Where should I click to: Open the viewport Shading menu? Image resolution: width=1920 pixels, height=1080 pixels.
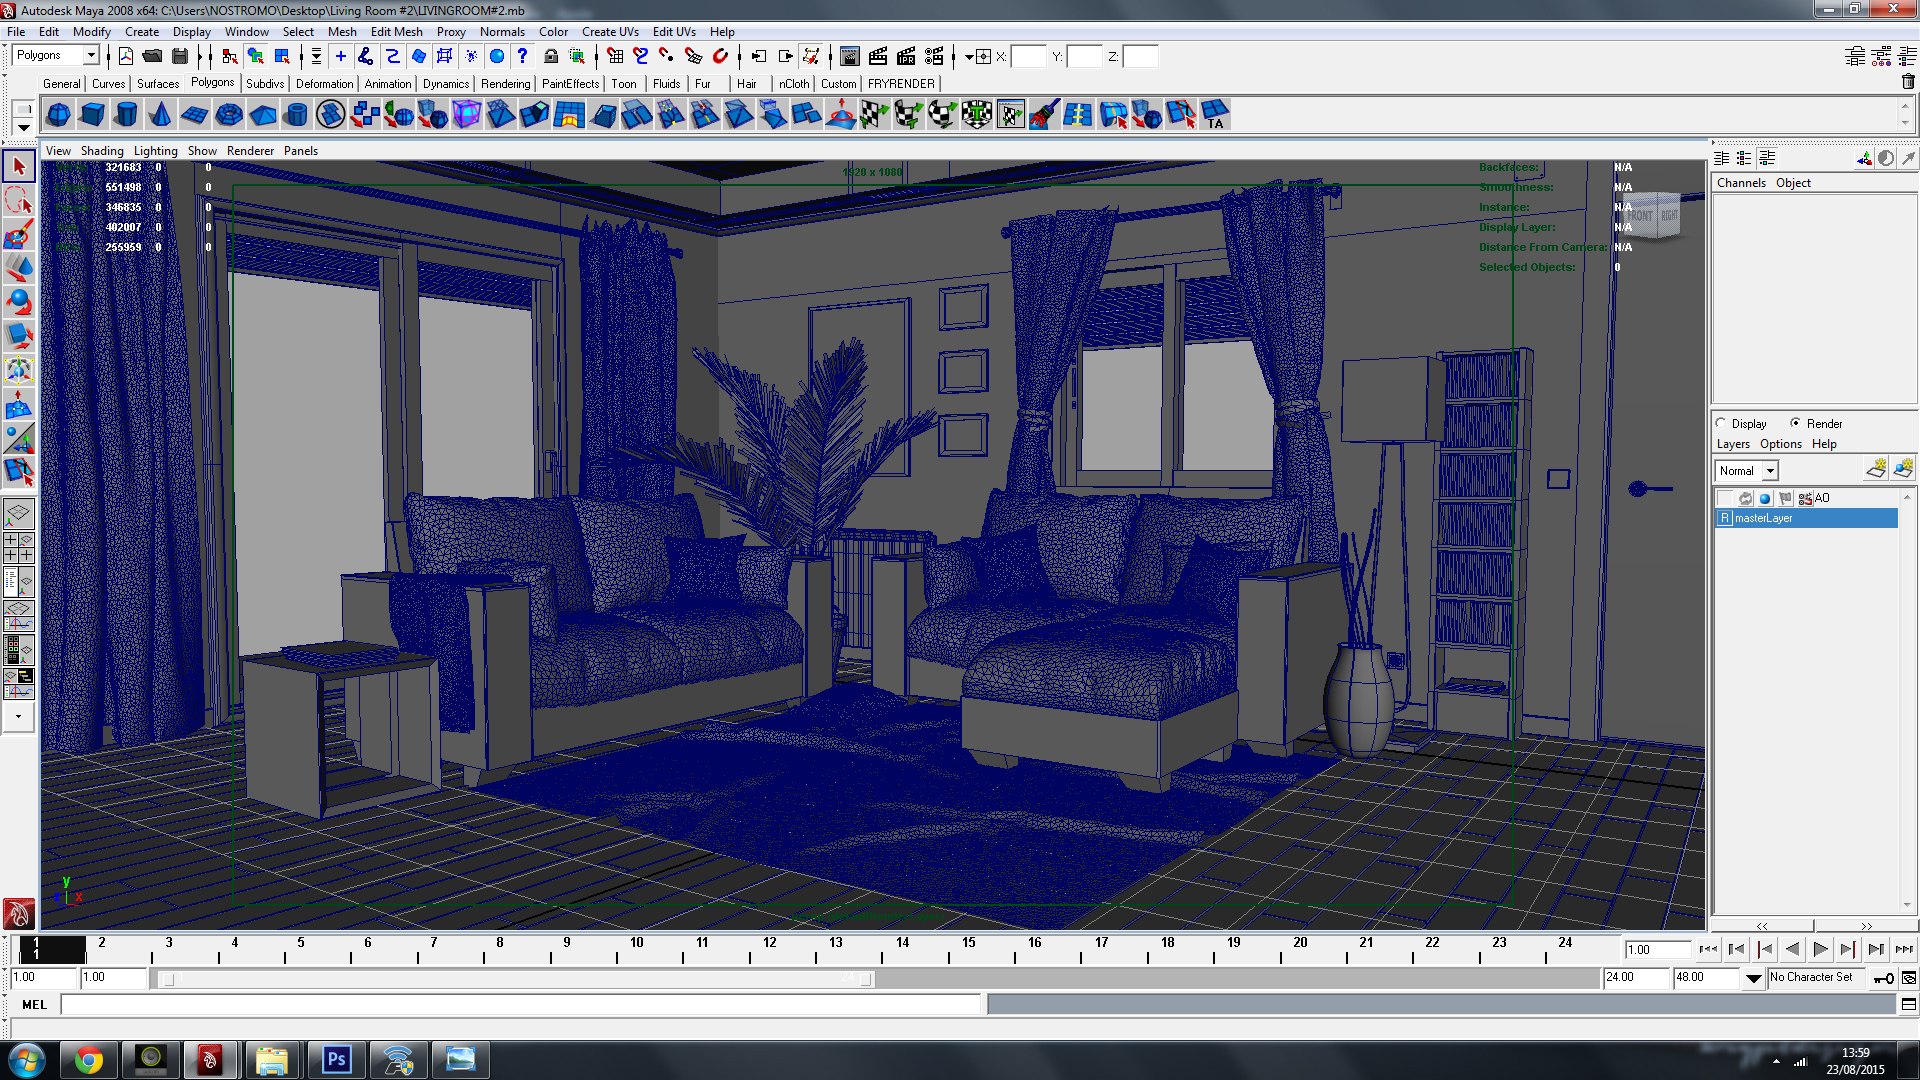(x=102, y=151)
